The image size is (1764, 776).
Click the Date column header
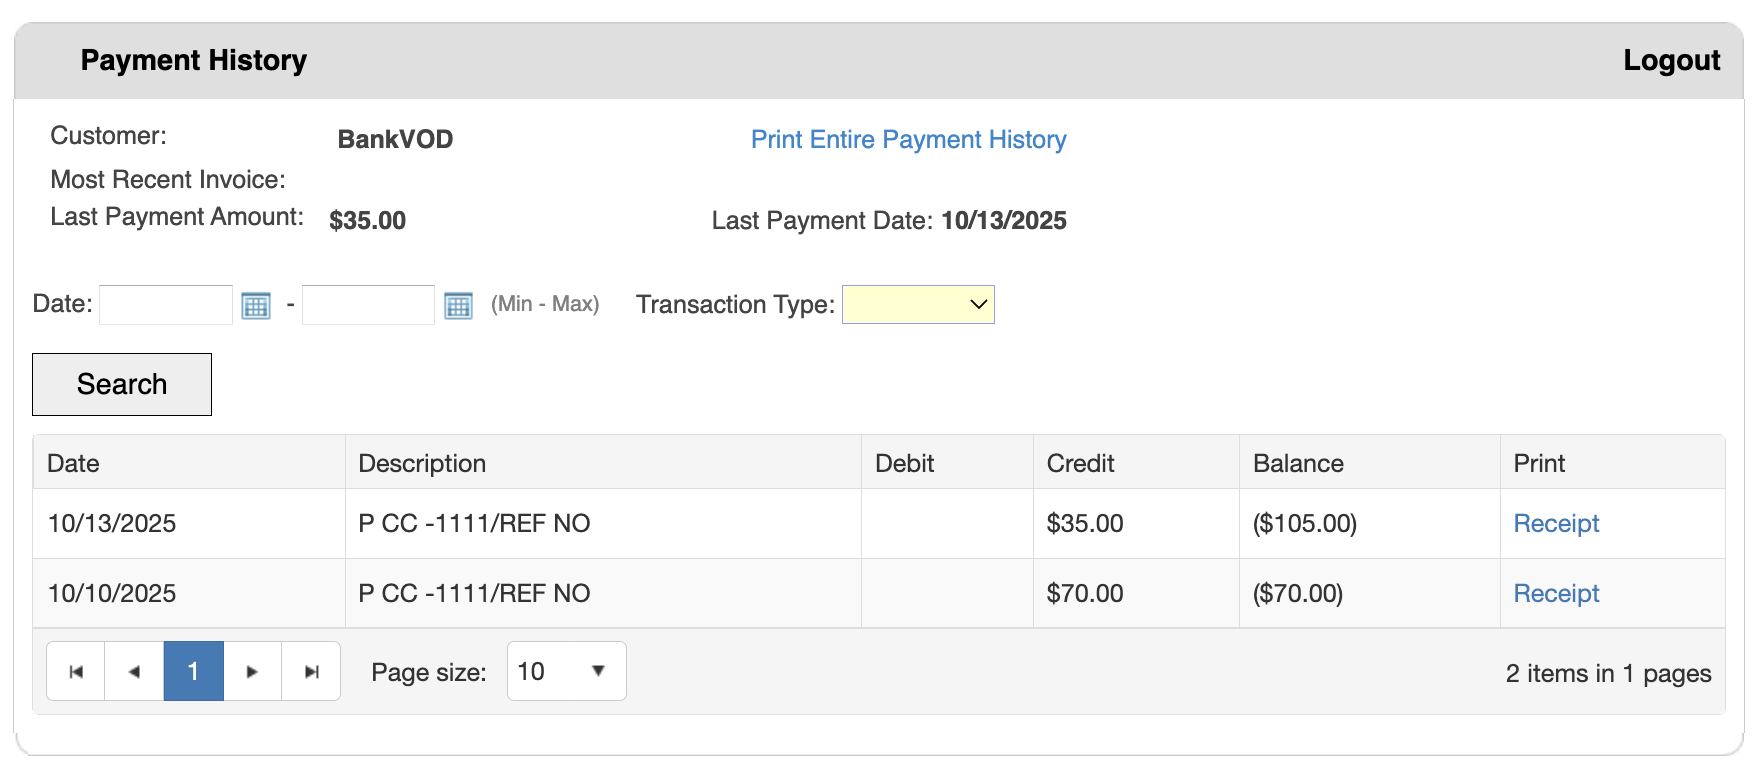72,462
